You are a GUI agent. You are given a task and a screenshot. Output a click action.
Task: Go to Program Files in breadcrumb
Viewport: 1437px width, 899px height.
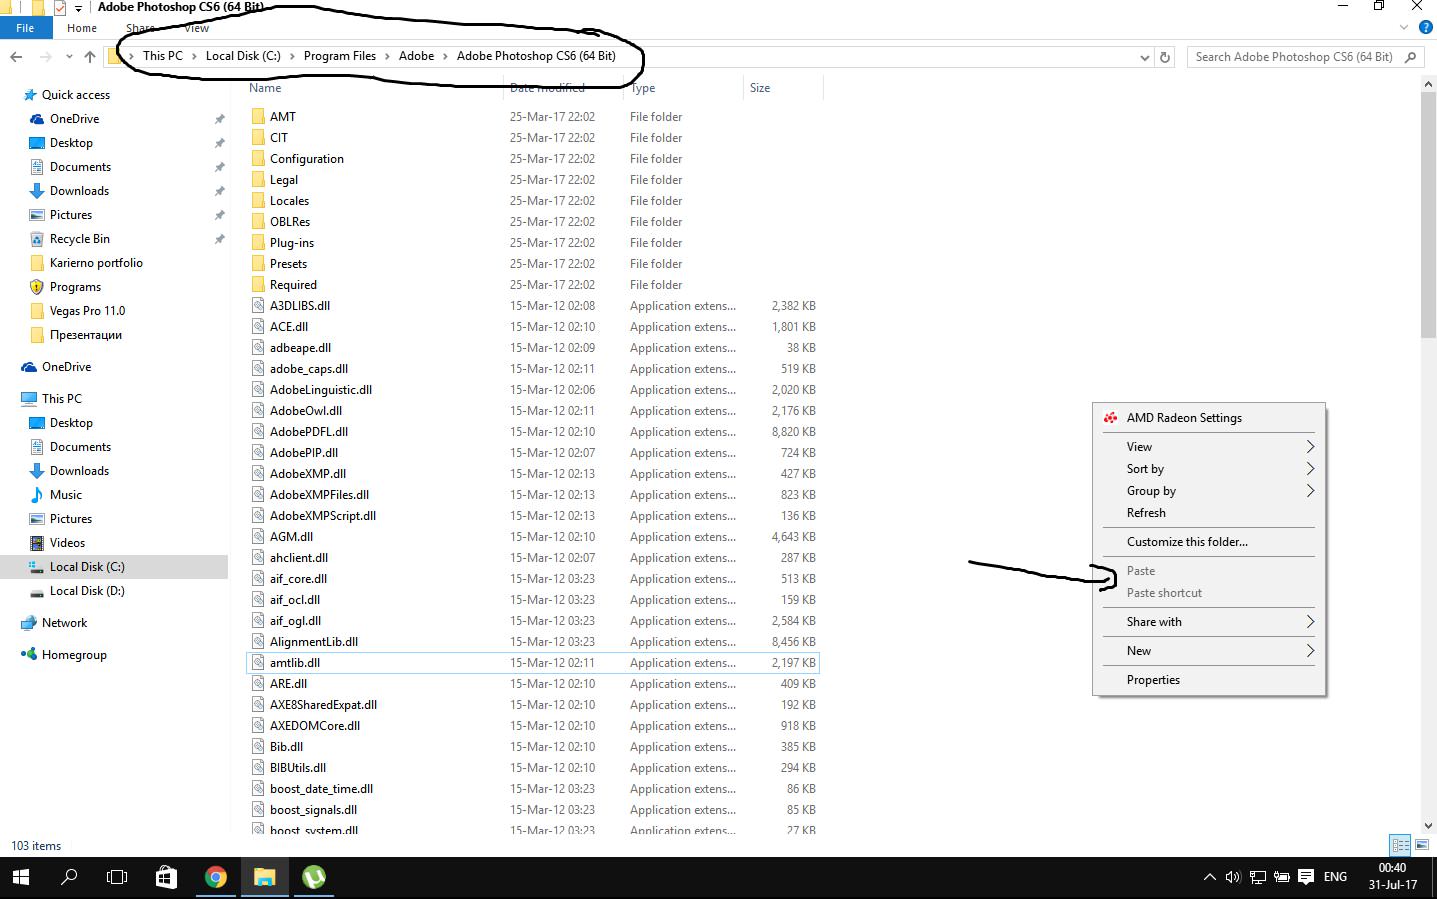[x=340, y=56]
